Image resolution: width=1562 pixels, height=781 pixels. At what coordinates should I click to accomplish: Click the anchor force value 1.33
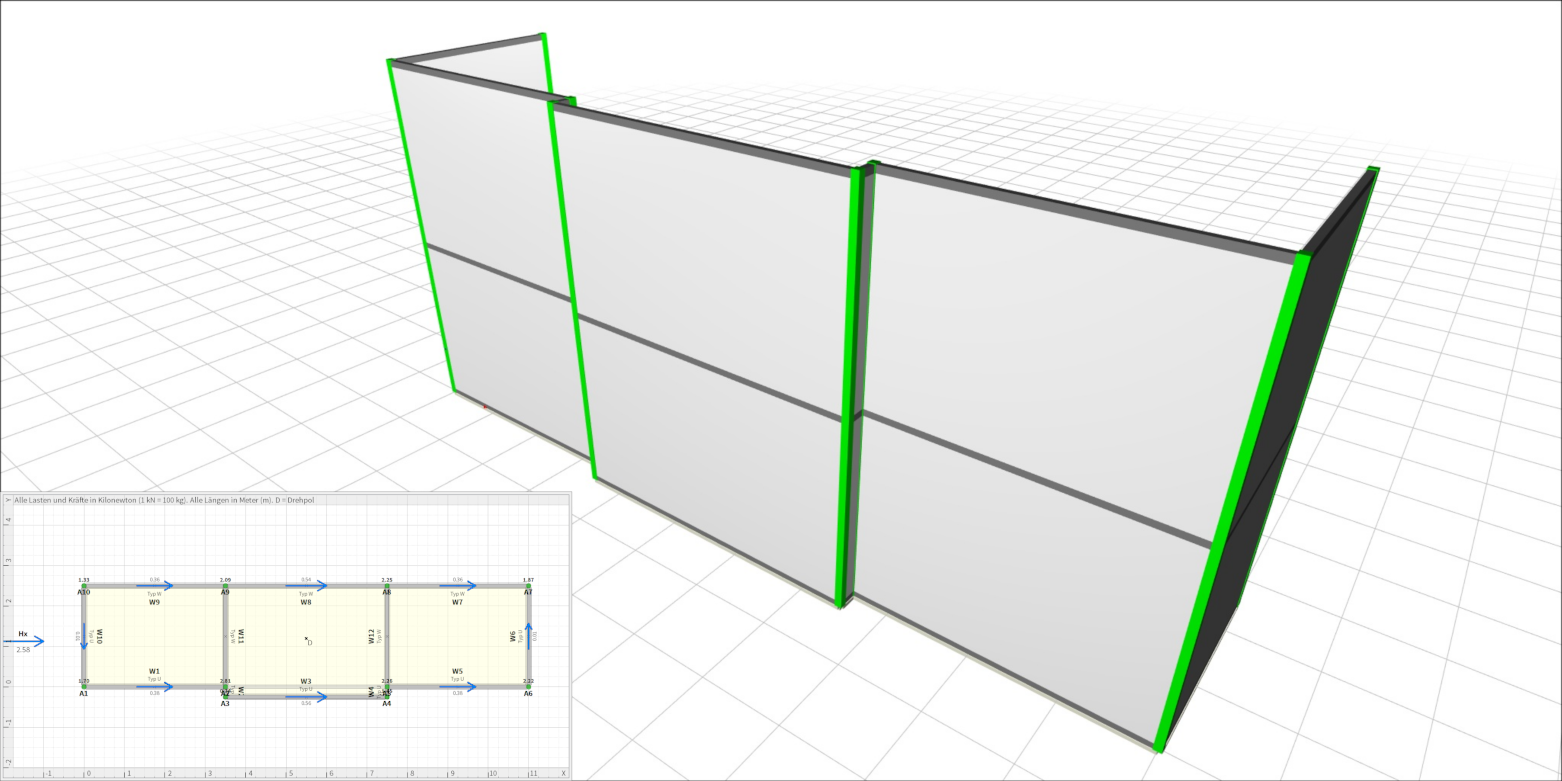click(x=84, y=580)
